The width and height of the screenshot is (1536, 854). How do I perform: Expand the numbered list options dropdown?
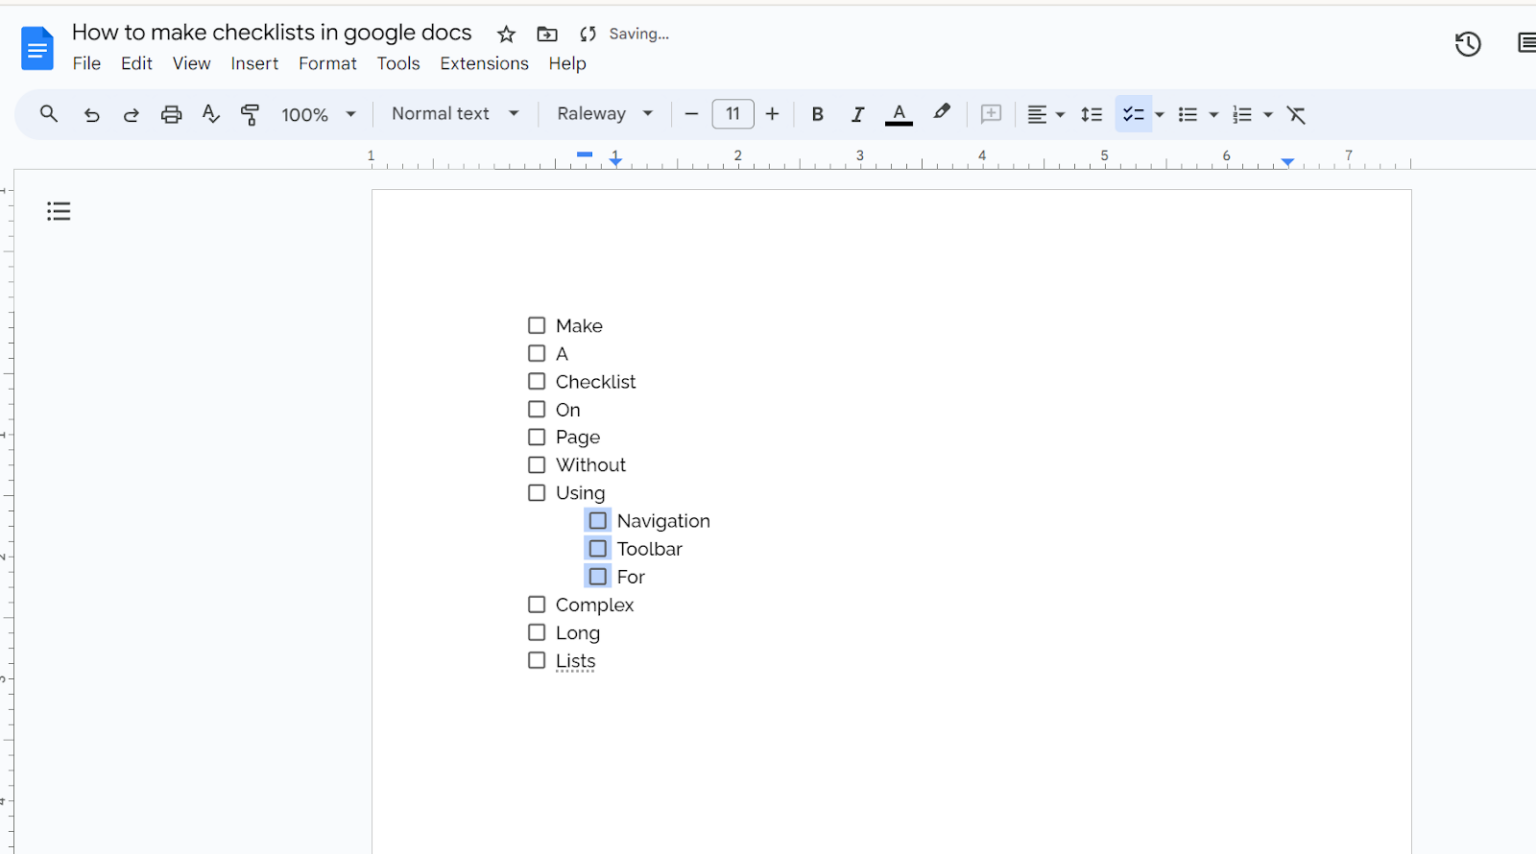tap(1268, 114)
